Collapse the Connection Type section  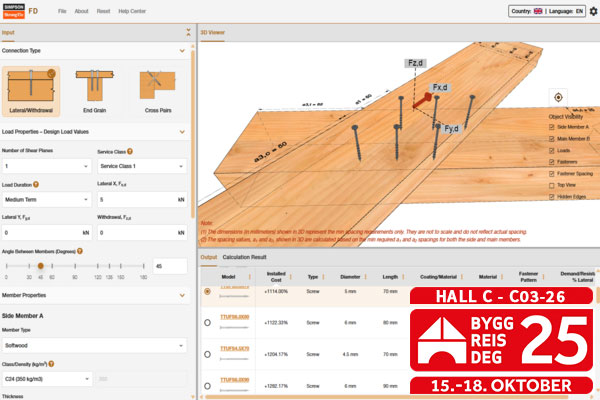pos(182,50)
